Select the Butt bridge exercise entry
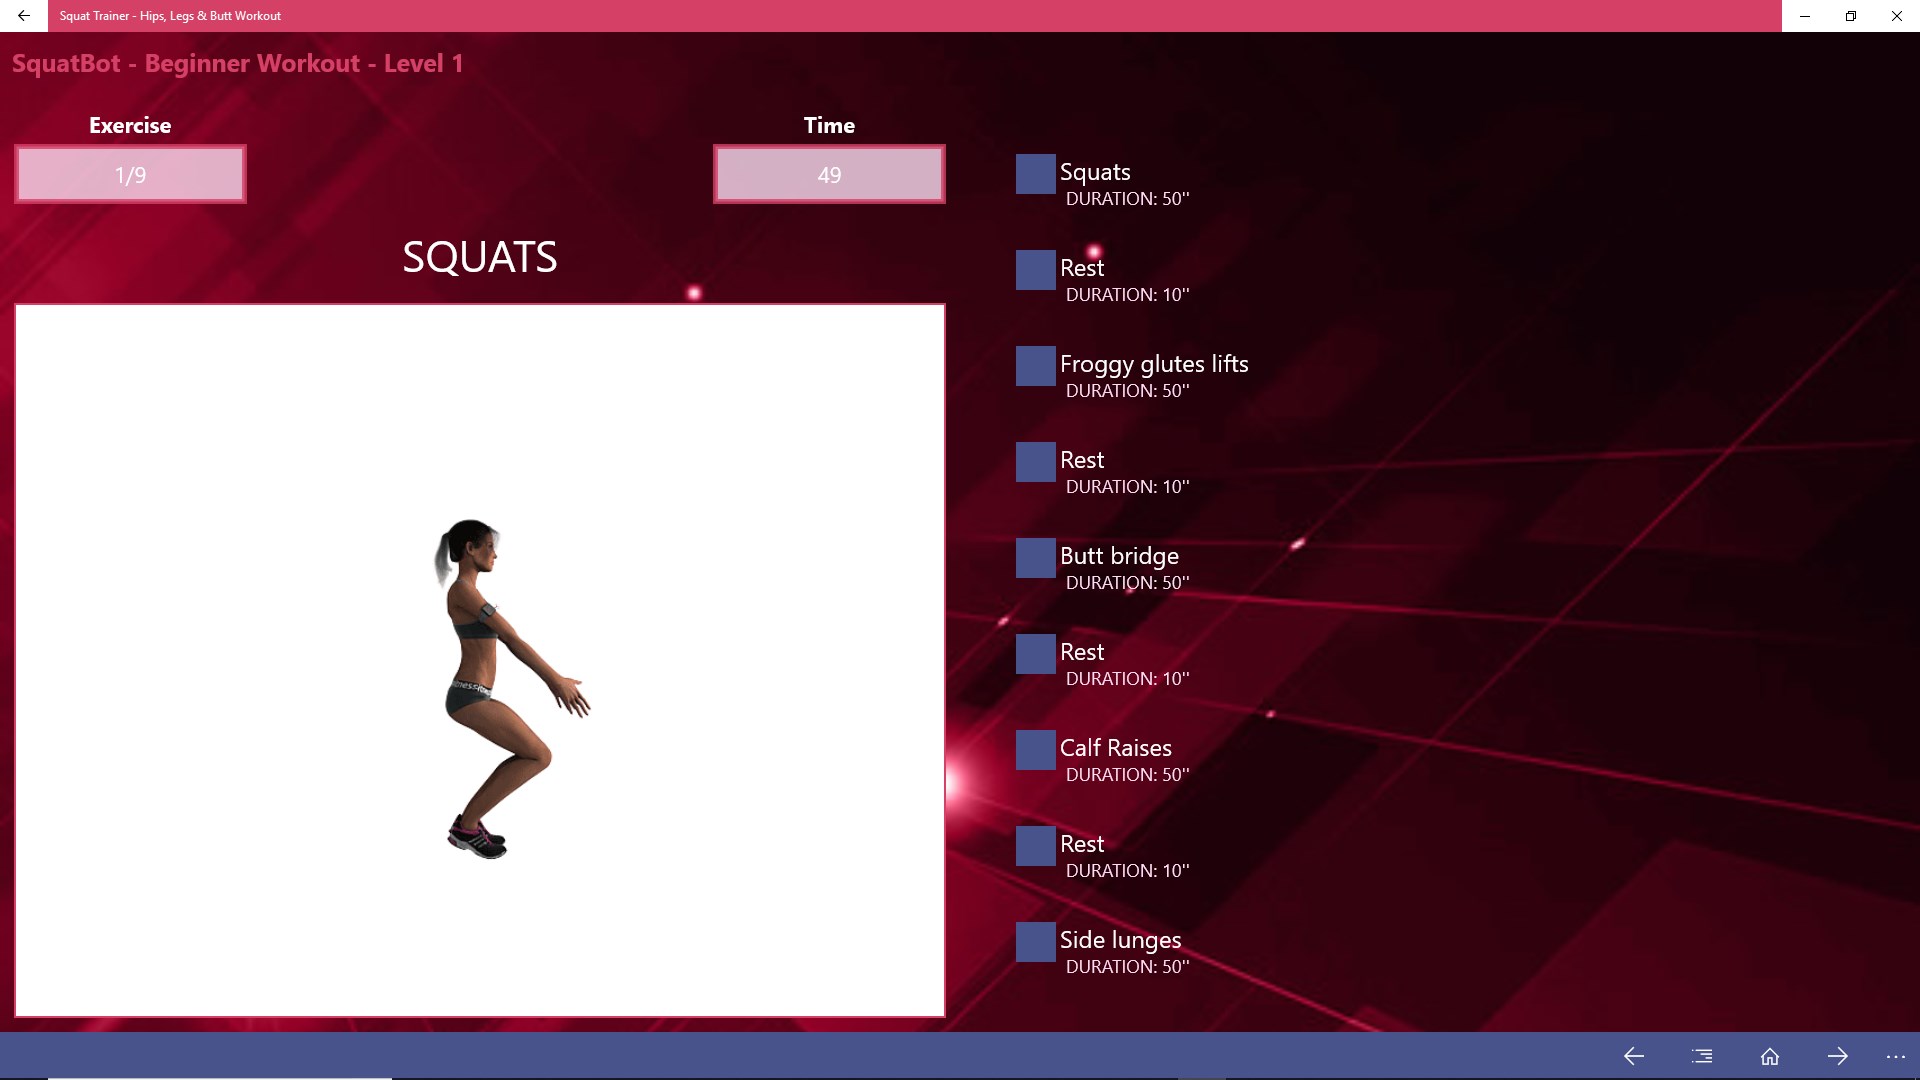The height and width of the screenshot is (1080, 1920). pos(1119,556)
